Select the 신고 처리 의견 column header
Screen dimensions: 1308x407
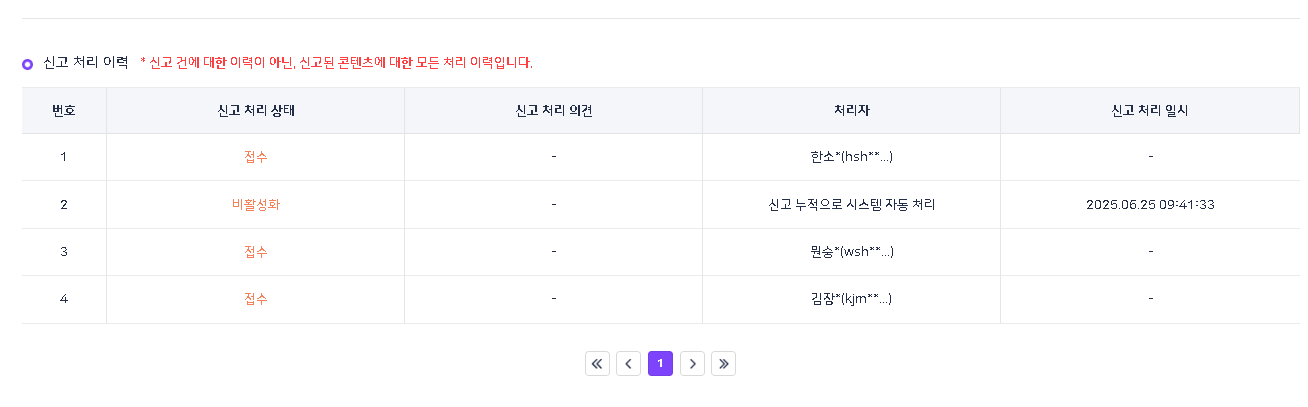[x=553, y=110]
